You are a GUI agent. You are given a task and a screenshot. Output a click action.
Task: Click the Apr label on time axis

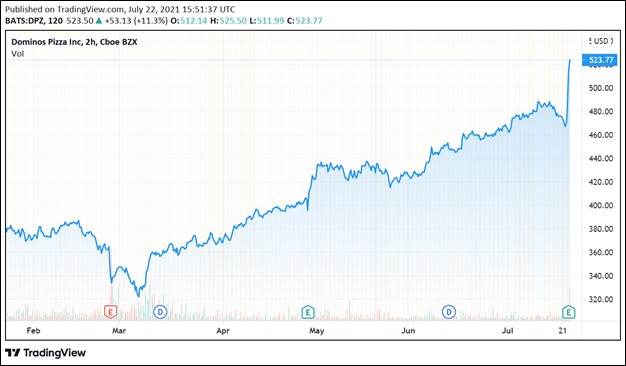click(223, 331)
